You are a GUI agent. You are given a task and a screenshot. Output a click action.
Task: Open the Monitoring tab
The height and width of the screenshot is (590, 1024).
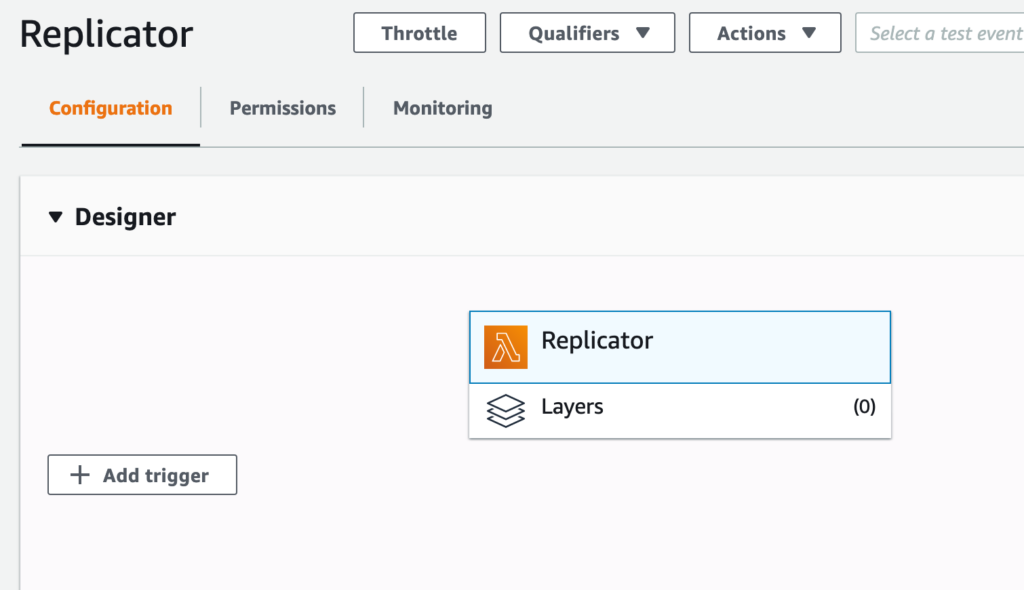pos(442,107)
